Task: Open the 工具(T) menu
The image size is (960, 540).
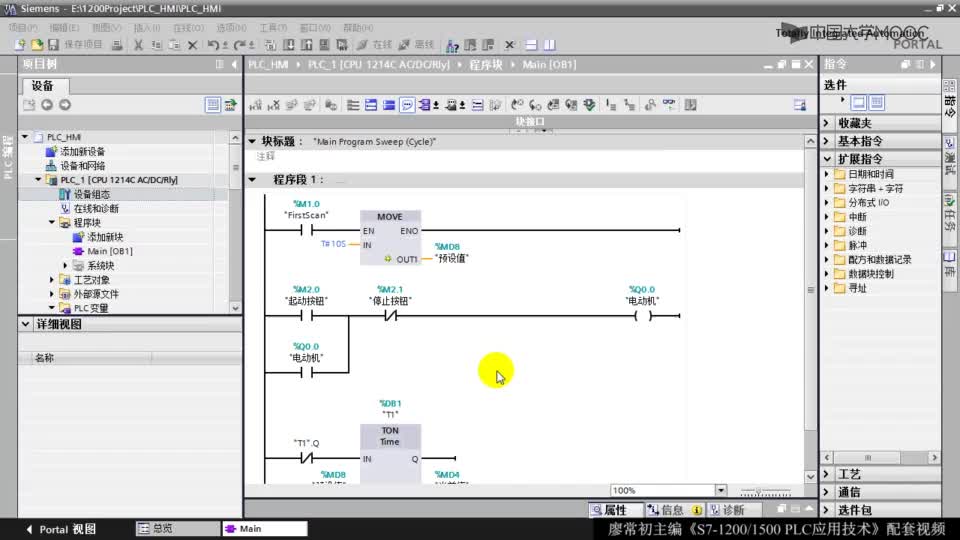Action: click(x=272, y=28)
